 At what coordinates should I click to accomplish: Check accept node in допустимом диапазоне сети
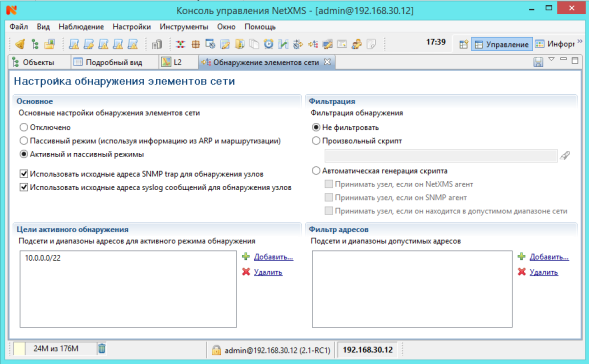coord(329,211)
